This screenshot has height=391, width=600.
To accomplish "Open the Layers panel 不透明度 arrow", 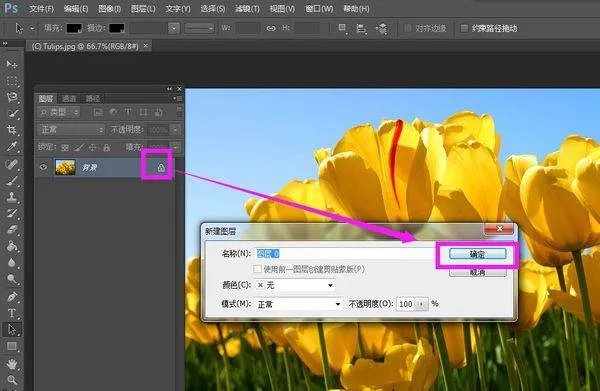I will coord(175,130).
